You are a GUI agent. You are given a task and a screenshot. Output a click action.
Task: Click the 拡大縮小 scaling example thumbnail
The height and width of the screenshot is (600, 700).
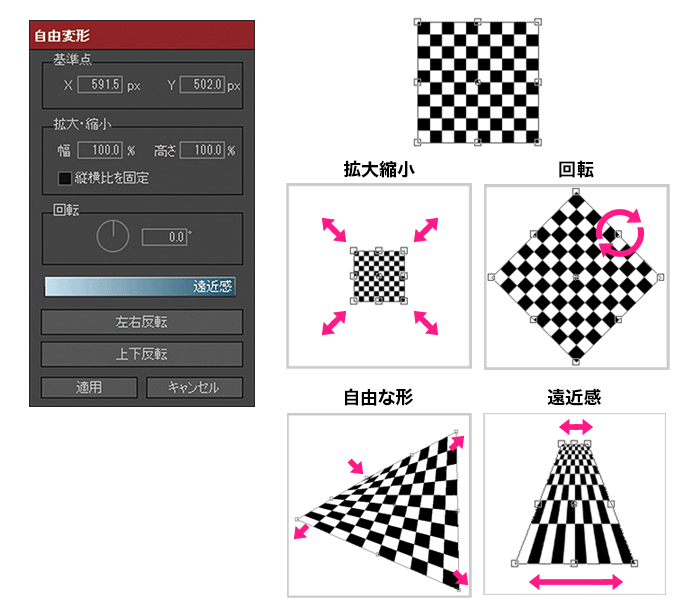point(380,275)
